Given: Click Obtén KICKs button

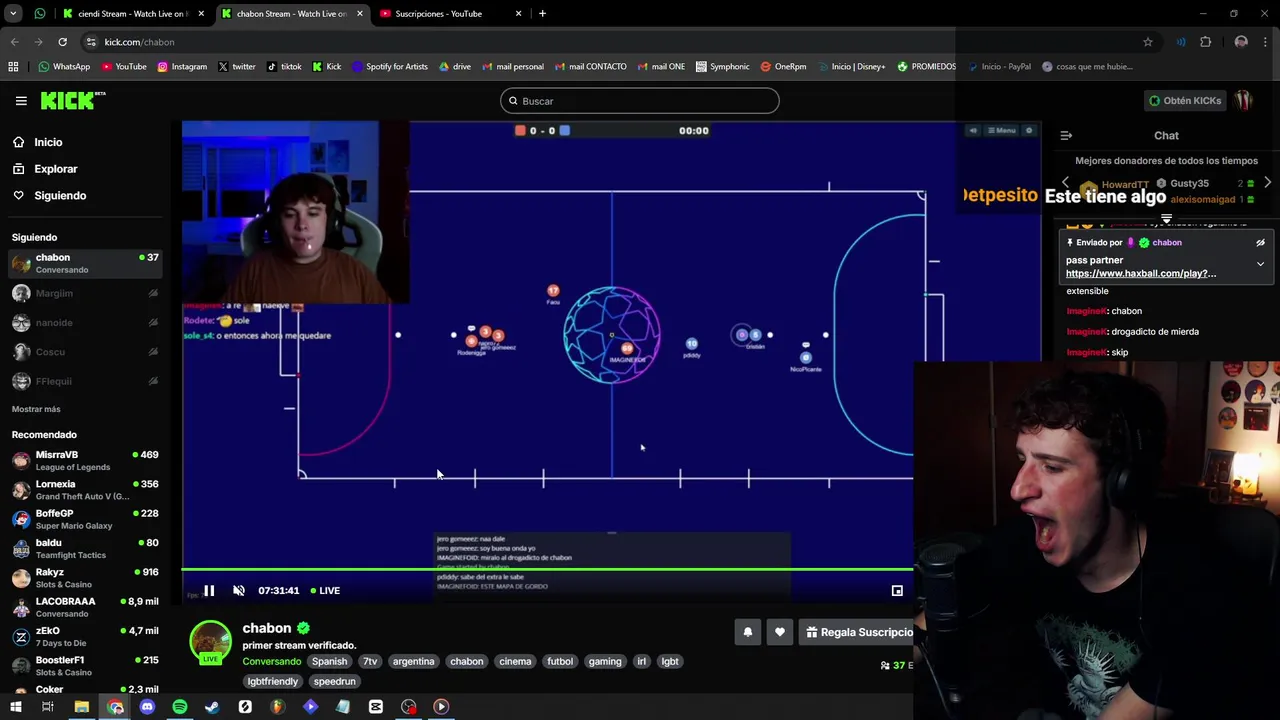Looking at the screenshot, I should click(x=1185, y=100).
